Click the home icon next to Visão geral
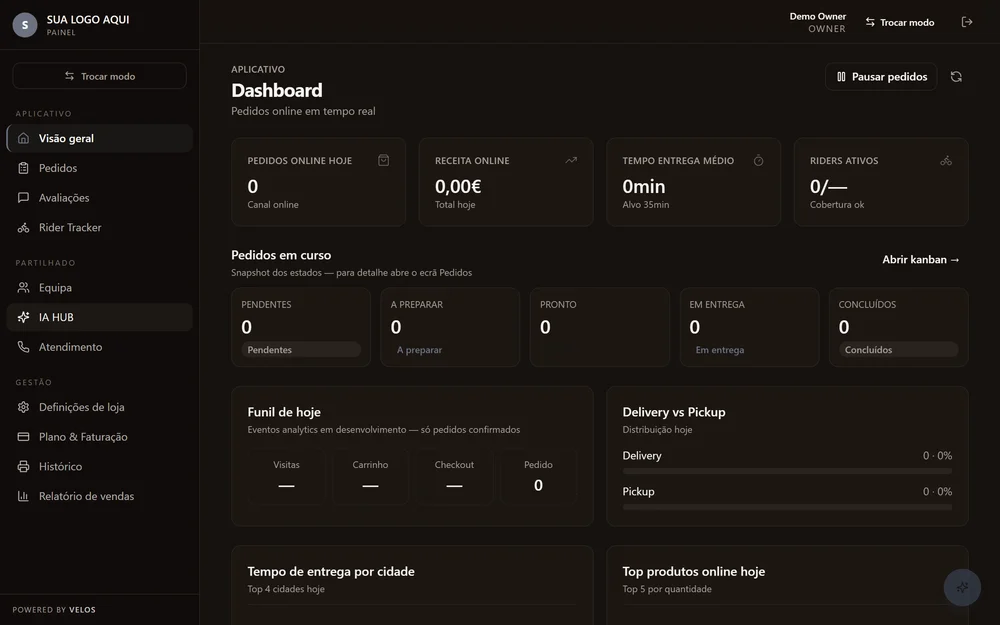The width and height of the screenshot is (1000, 625). (24, 138)
